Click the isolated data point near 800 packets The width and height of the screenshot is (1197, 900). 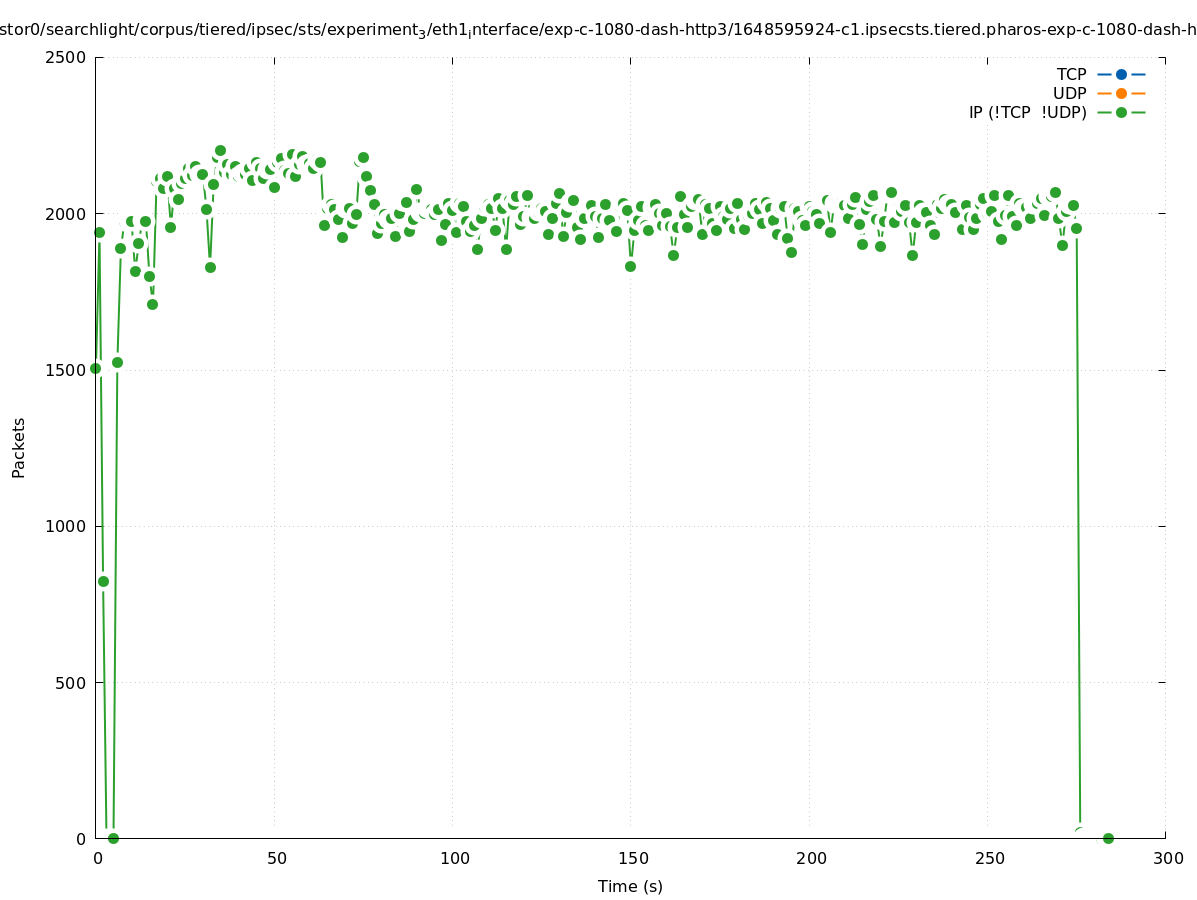103,581
